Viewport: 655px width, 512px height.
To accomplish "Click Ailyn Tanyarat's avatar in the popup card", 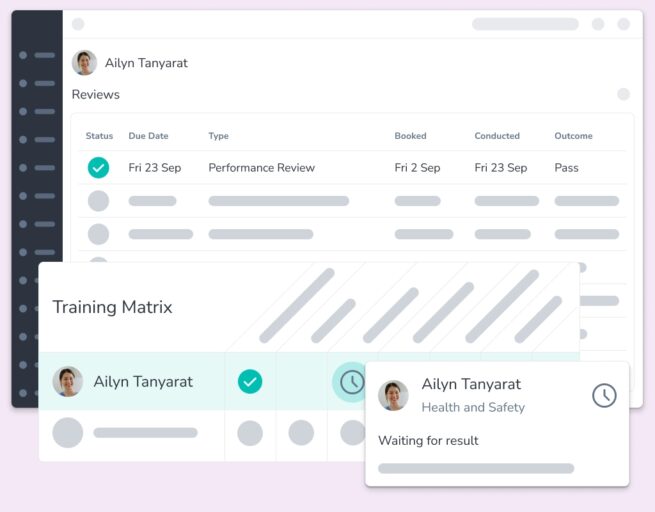I will [393, 396].
